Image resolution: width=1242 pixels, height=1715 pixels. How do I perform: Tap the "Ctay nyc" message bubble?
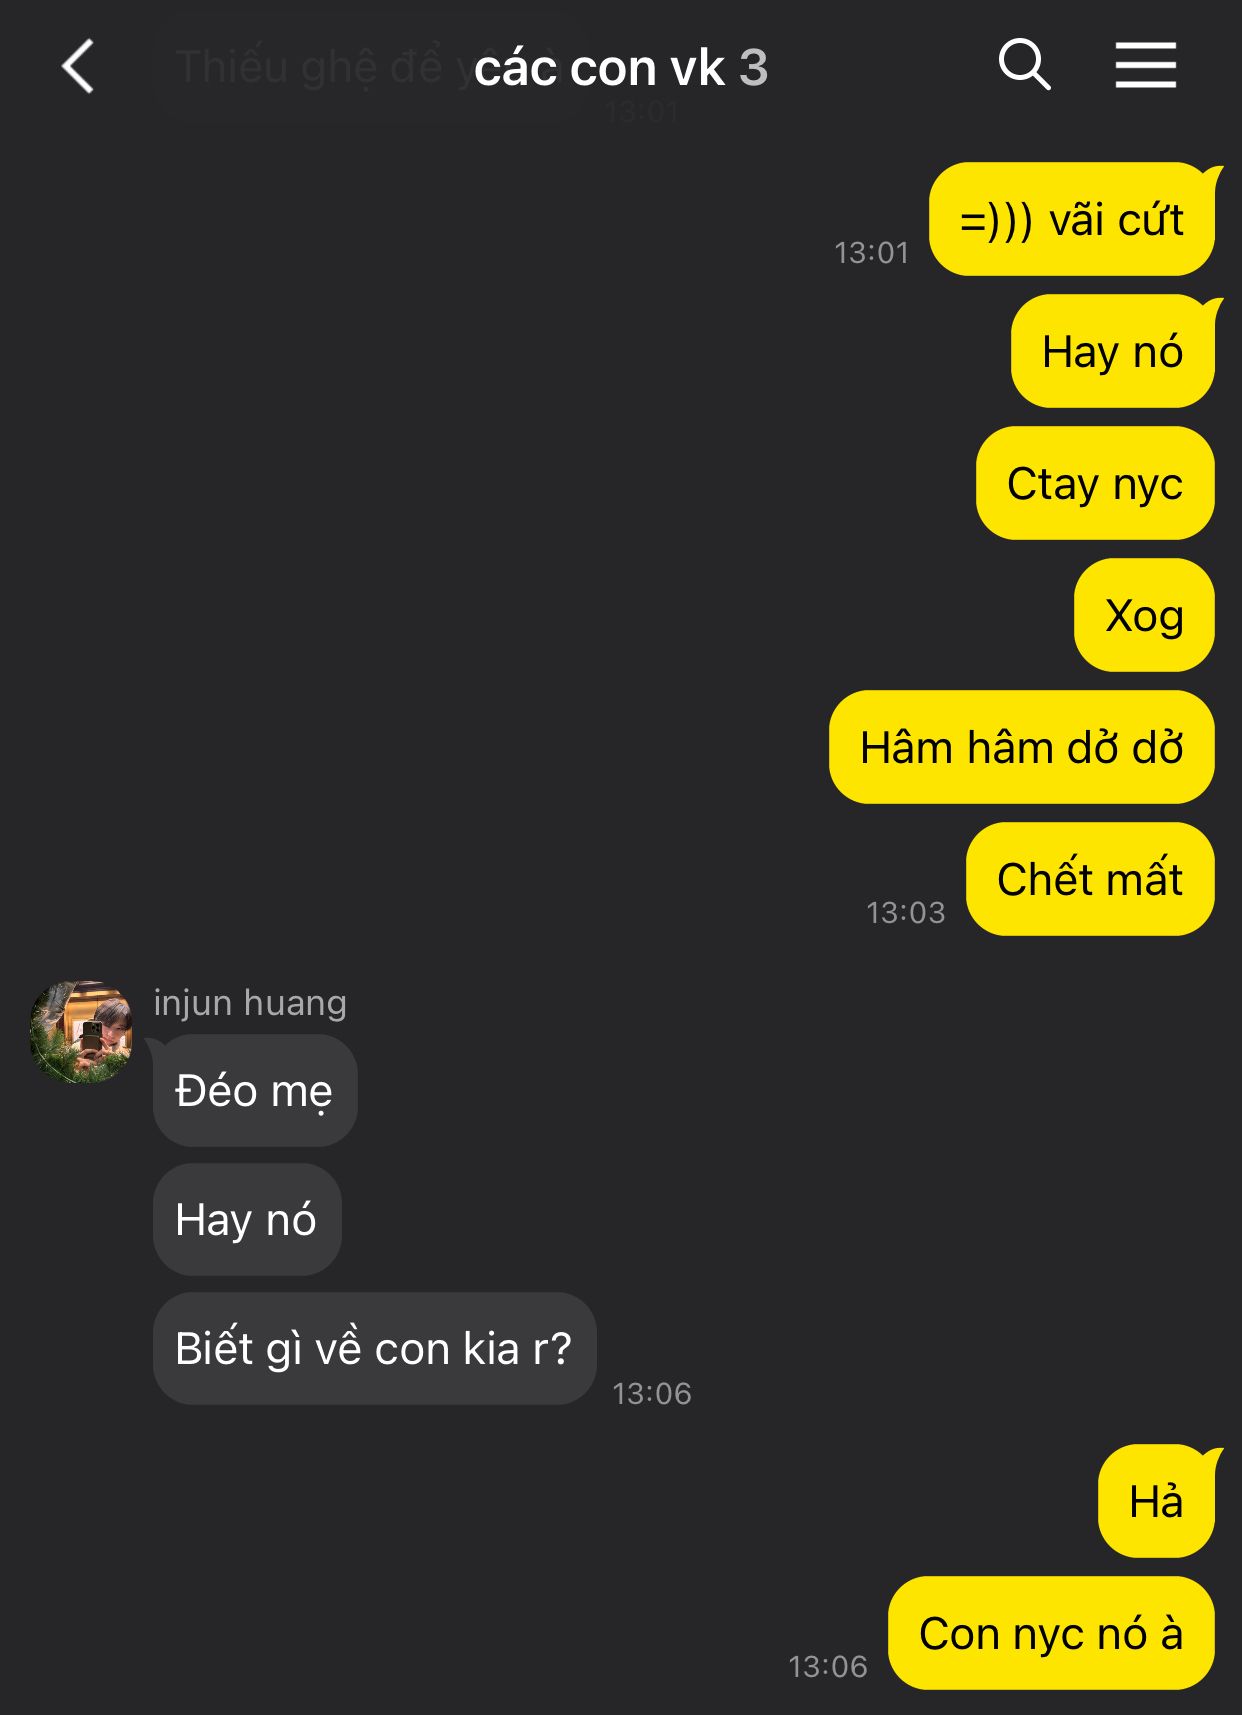pyautogui.click(x=1095, y=483)
